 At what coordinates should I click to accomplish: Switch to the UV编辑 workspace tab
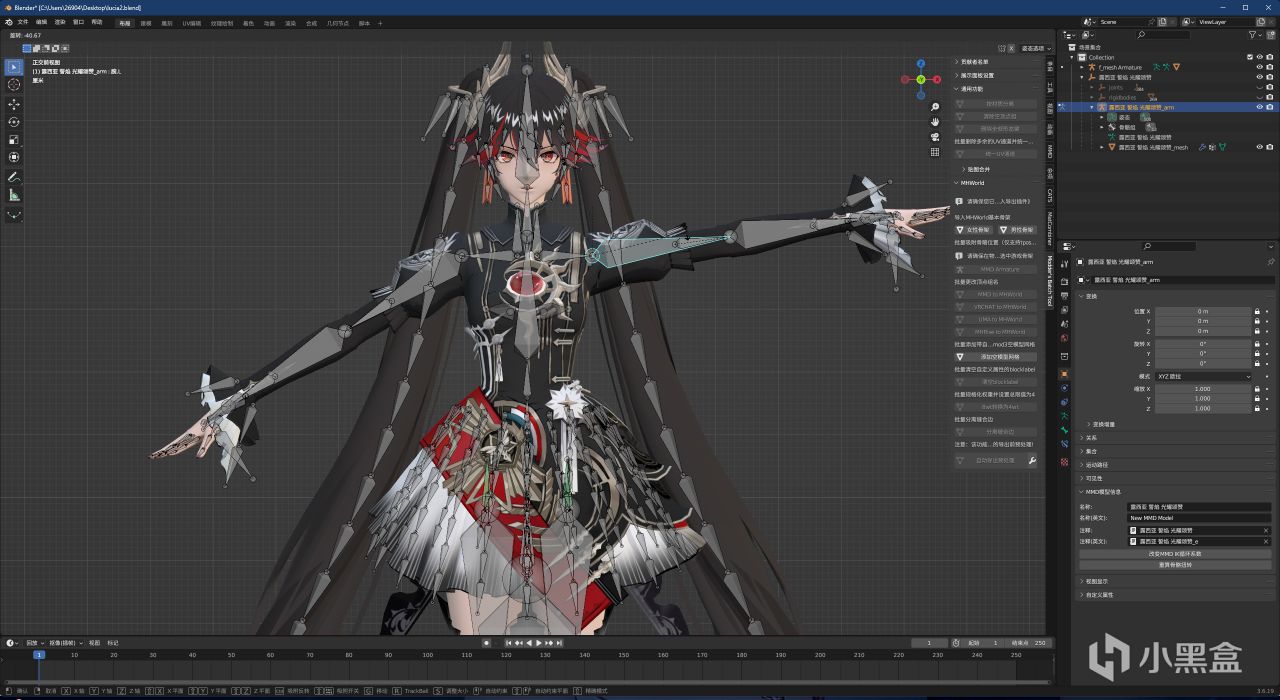click(x=191, y=22)
